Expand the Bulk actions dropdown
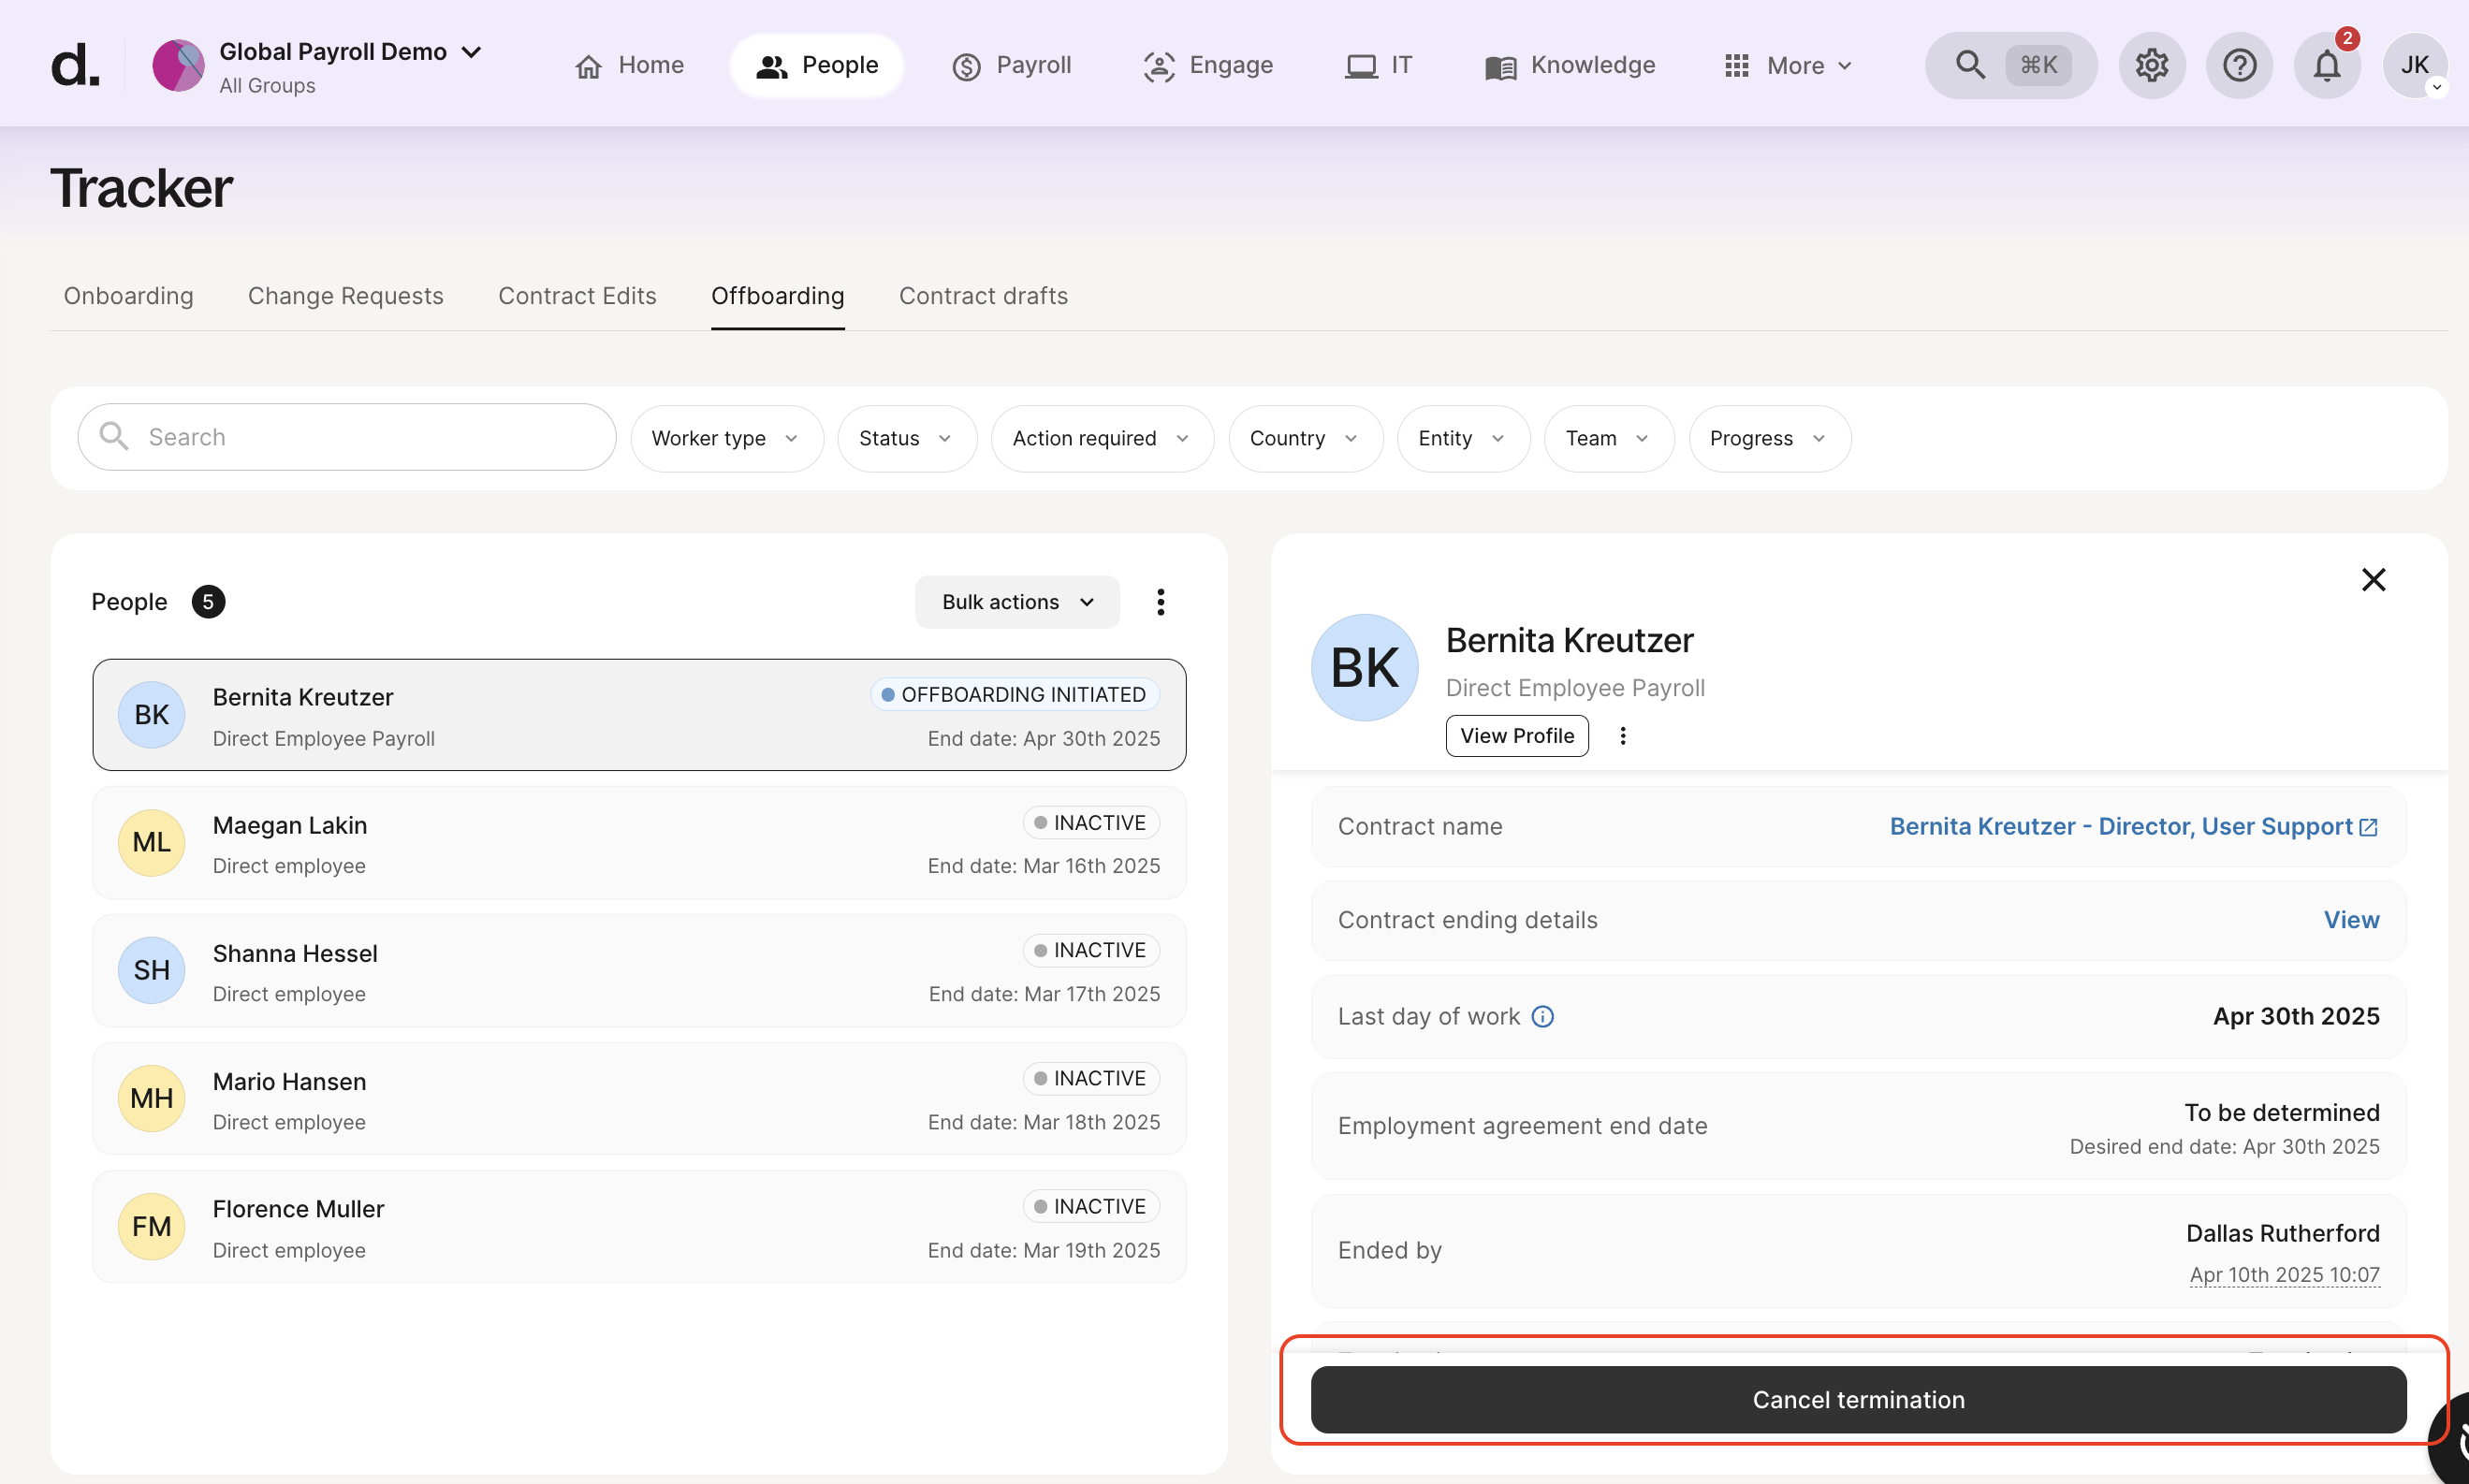2469x1484 pixels. (x=1016, y=602)
